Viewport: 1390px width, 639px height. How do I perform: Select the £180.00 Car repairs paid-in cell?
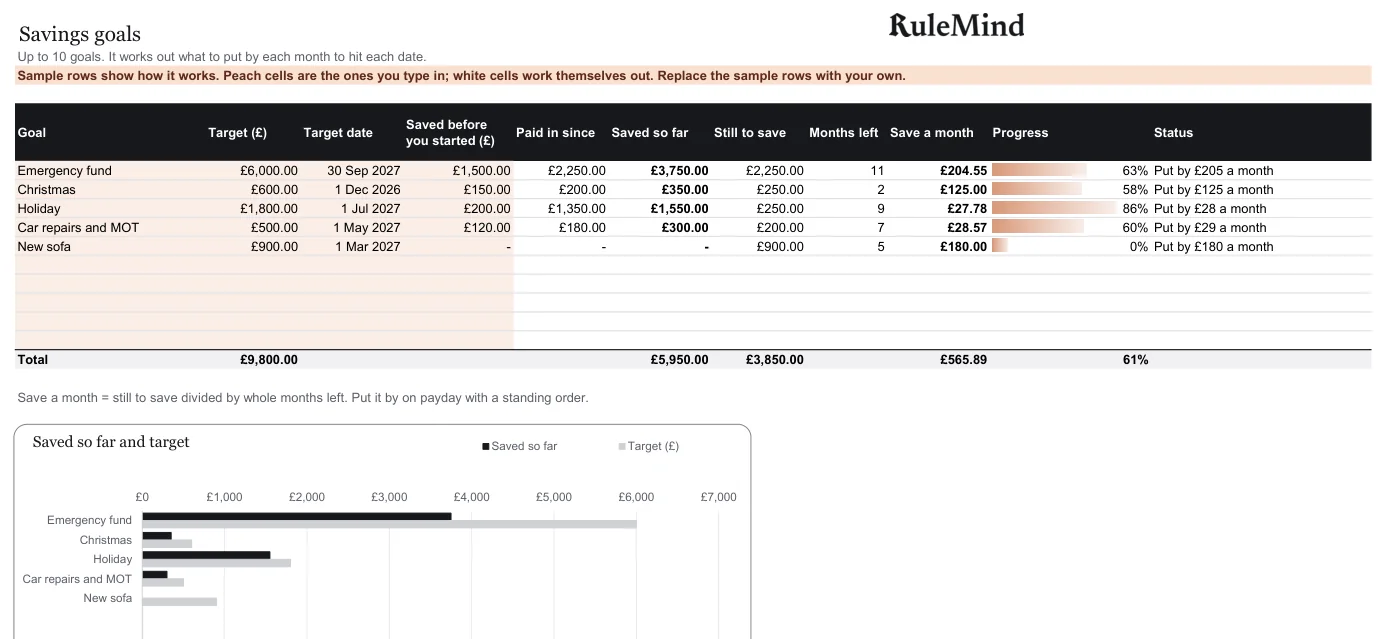(582, 228)
